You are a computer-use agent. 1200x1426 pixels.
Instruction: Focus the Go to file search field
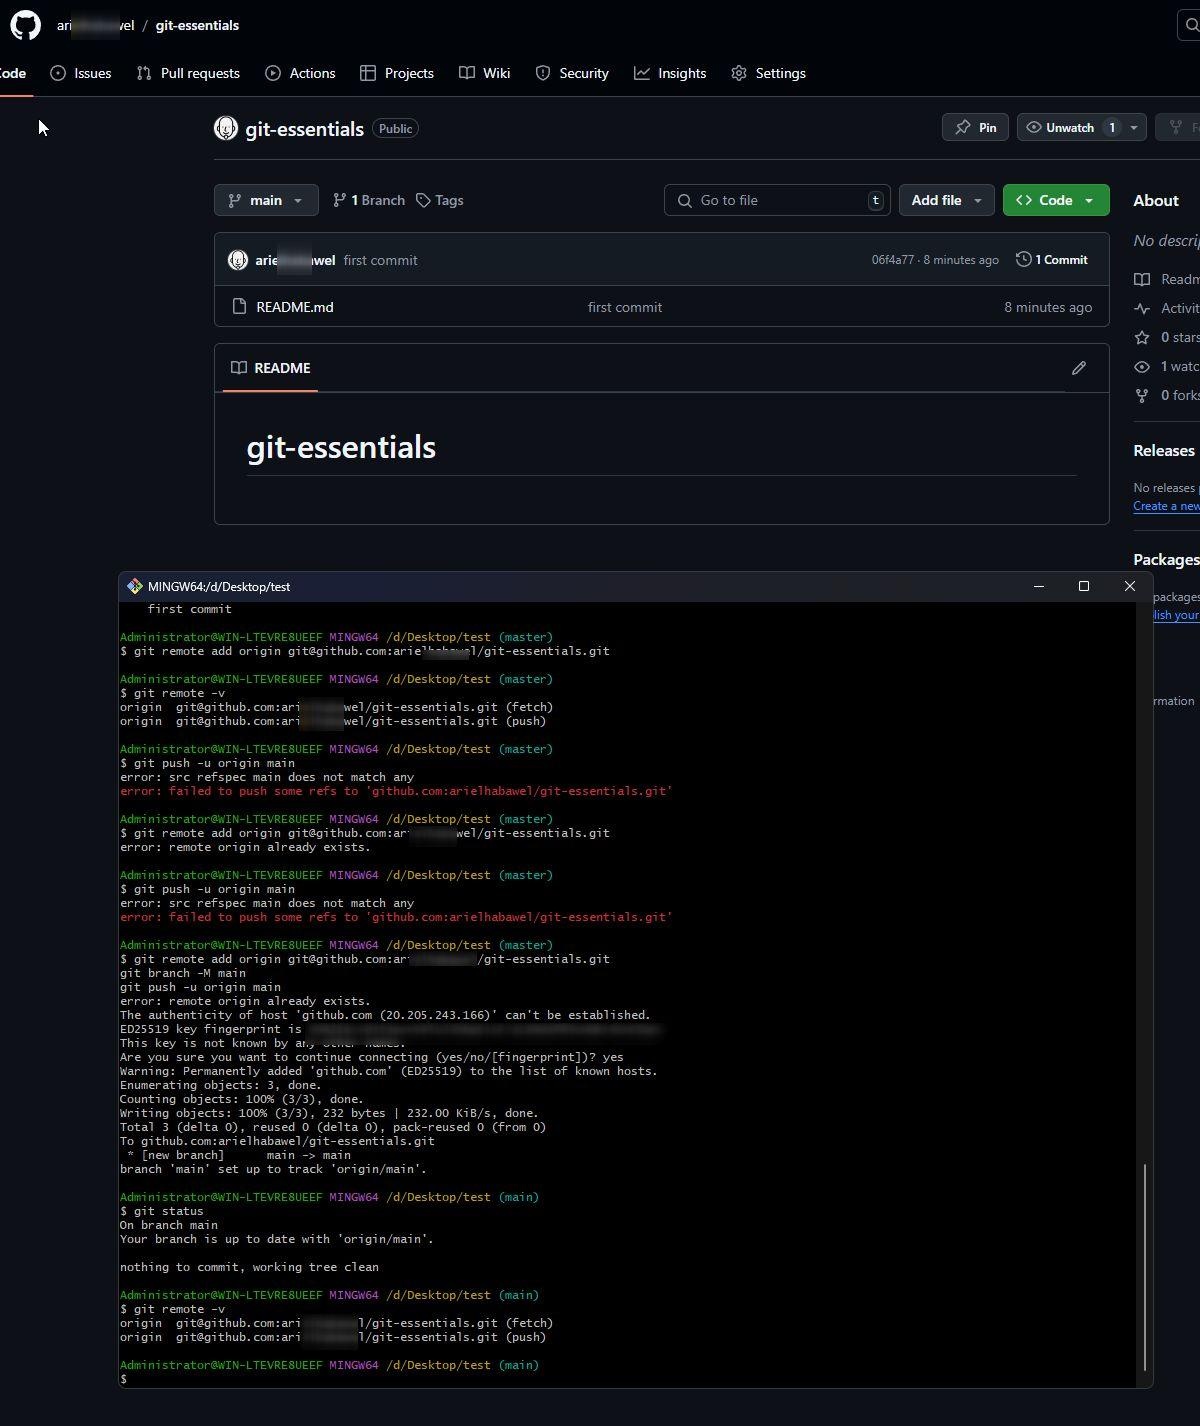(777, 200)
